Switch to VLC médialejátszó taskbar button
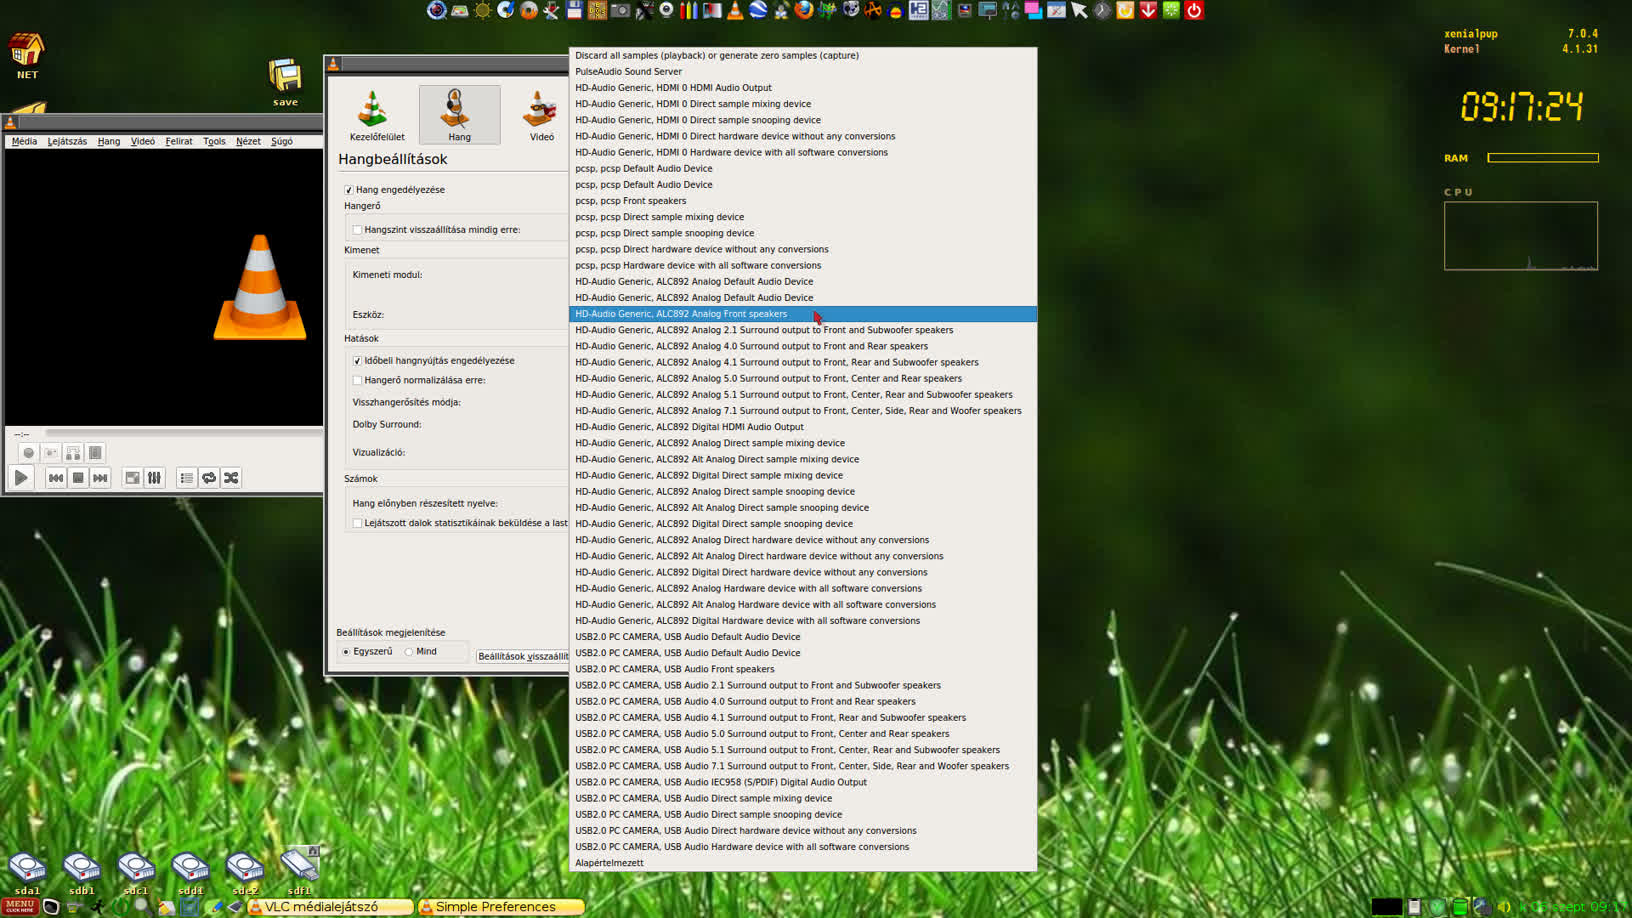Viewport: 1632px width, 918px height. [331, 907]
